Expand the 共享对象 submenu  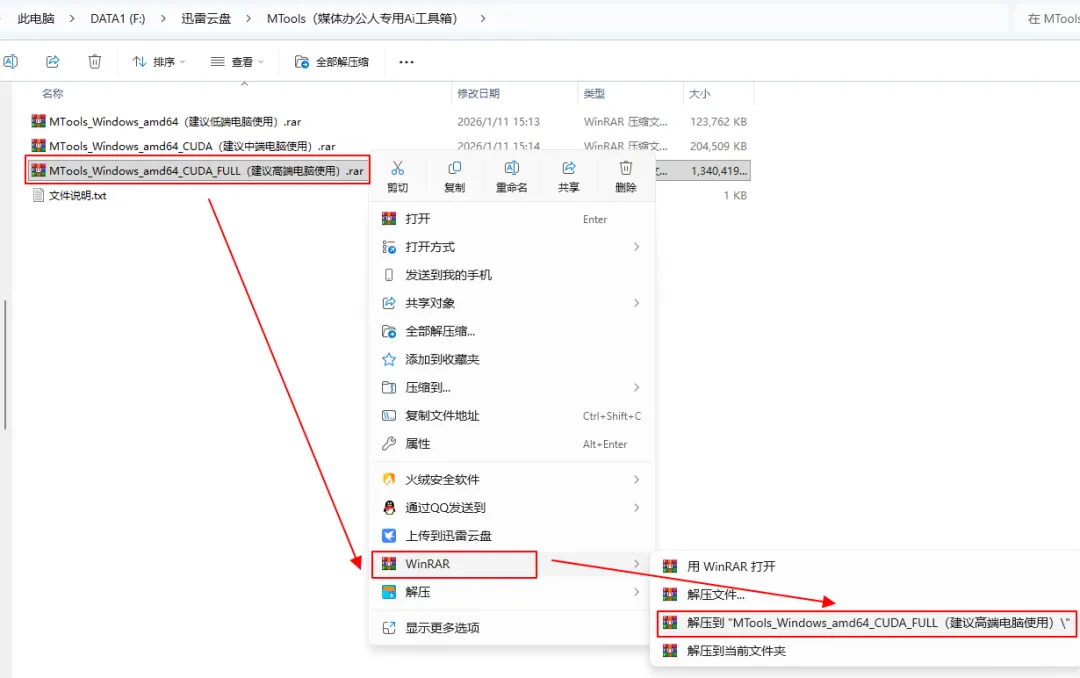pos(512,303)
